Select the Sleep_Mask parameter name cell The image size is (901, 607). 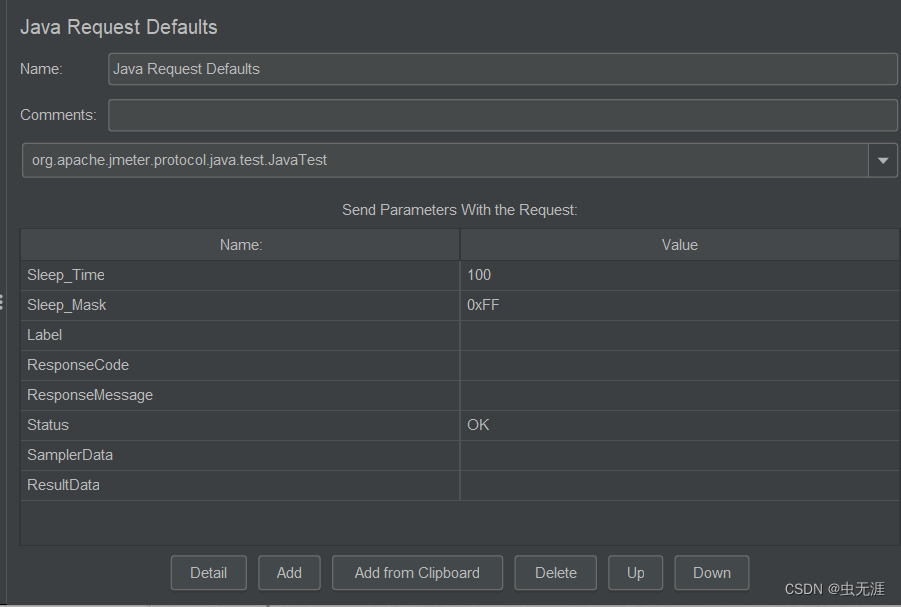pyautogui.click(x=240, y=305)
